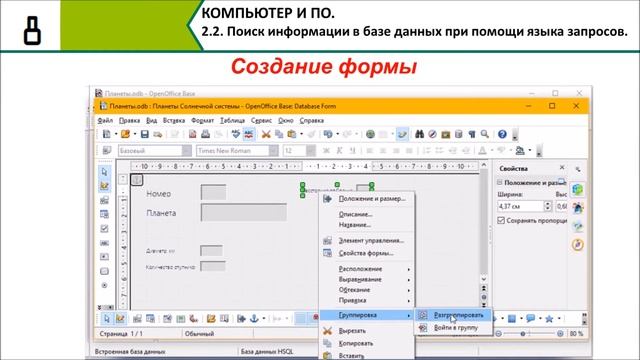The image size is (640, 360).
Task: Open the Navigator compass icon in the toolbar
Action: [x=432, y=134]
